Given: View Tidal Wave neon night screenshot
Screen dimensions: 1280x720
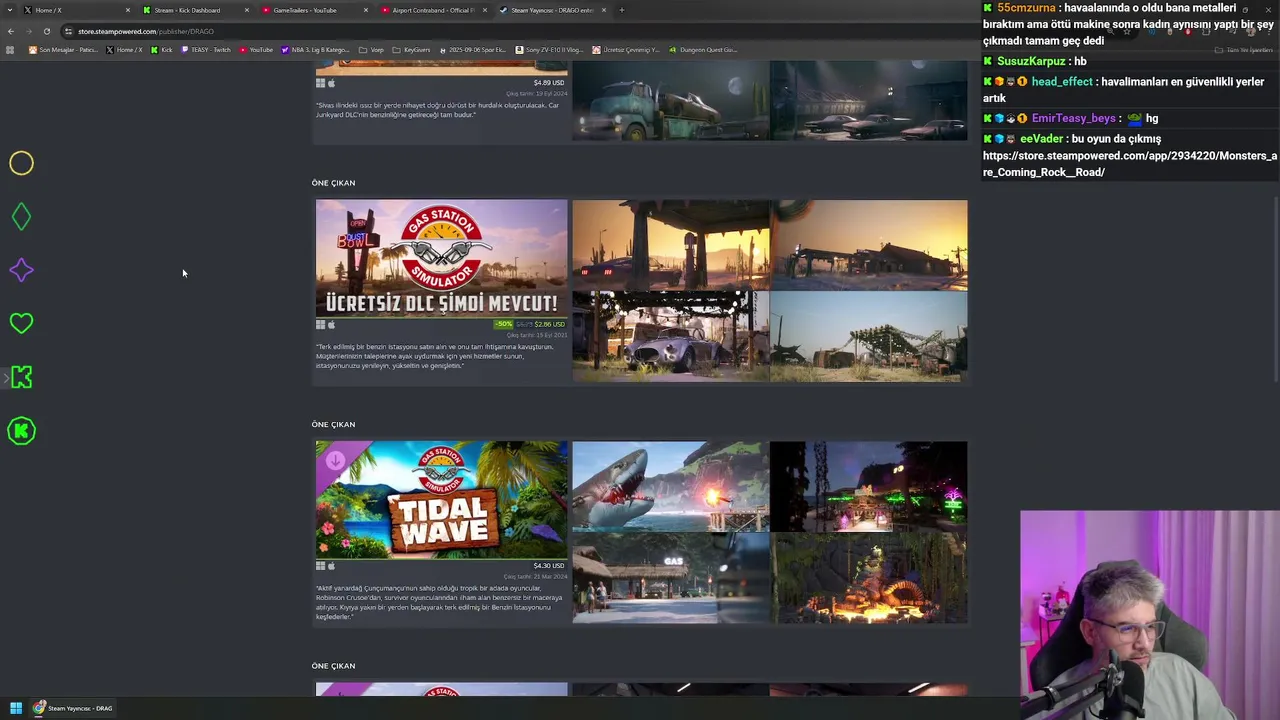Looking at the screenshot, I should 868,486.
